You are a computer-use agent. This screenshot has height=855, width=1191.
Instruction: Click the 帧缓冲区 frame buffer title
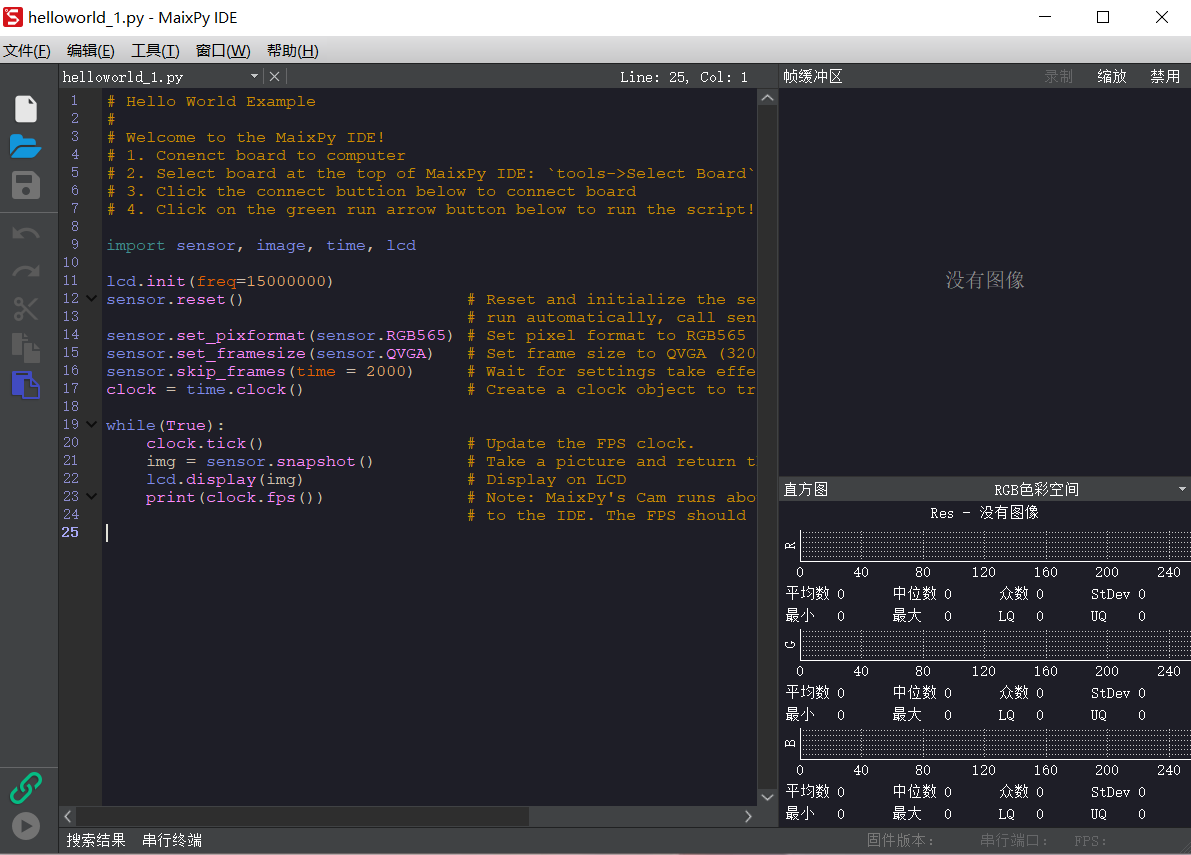(813, 77)
